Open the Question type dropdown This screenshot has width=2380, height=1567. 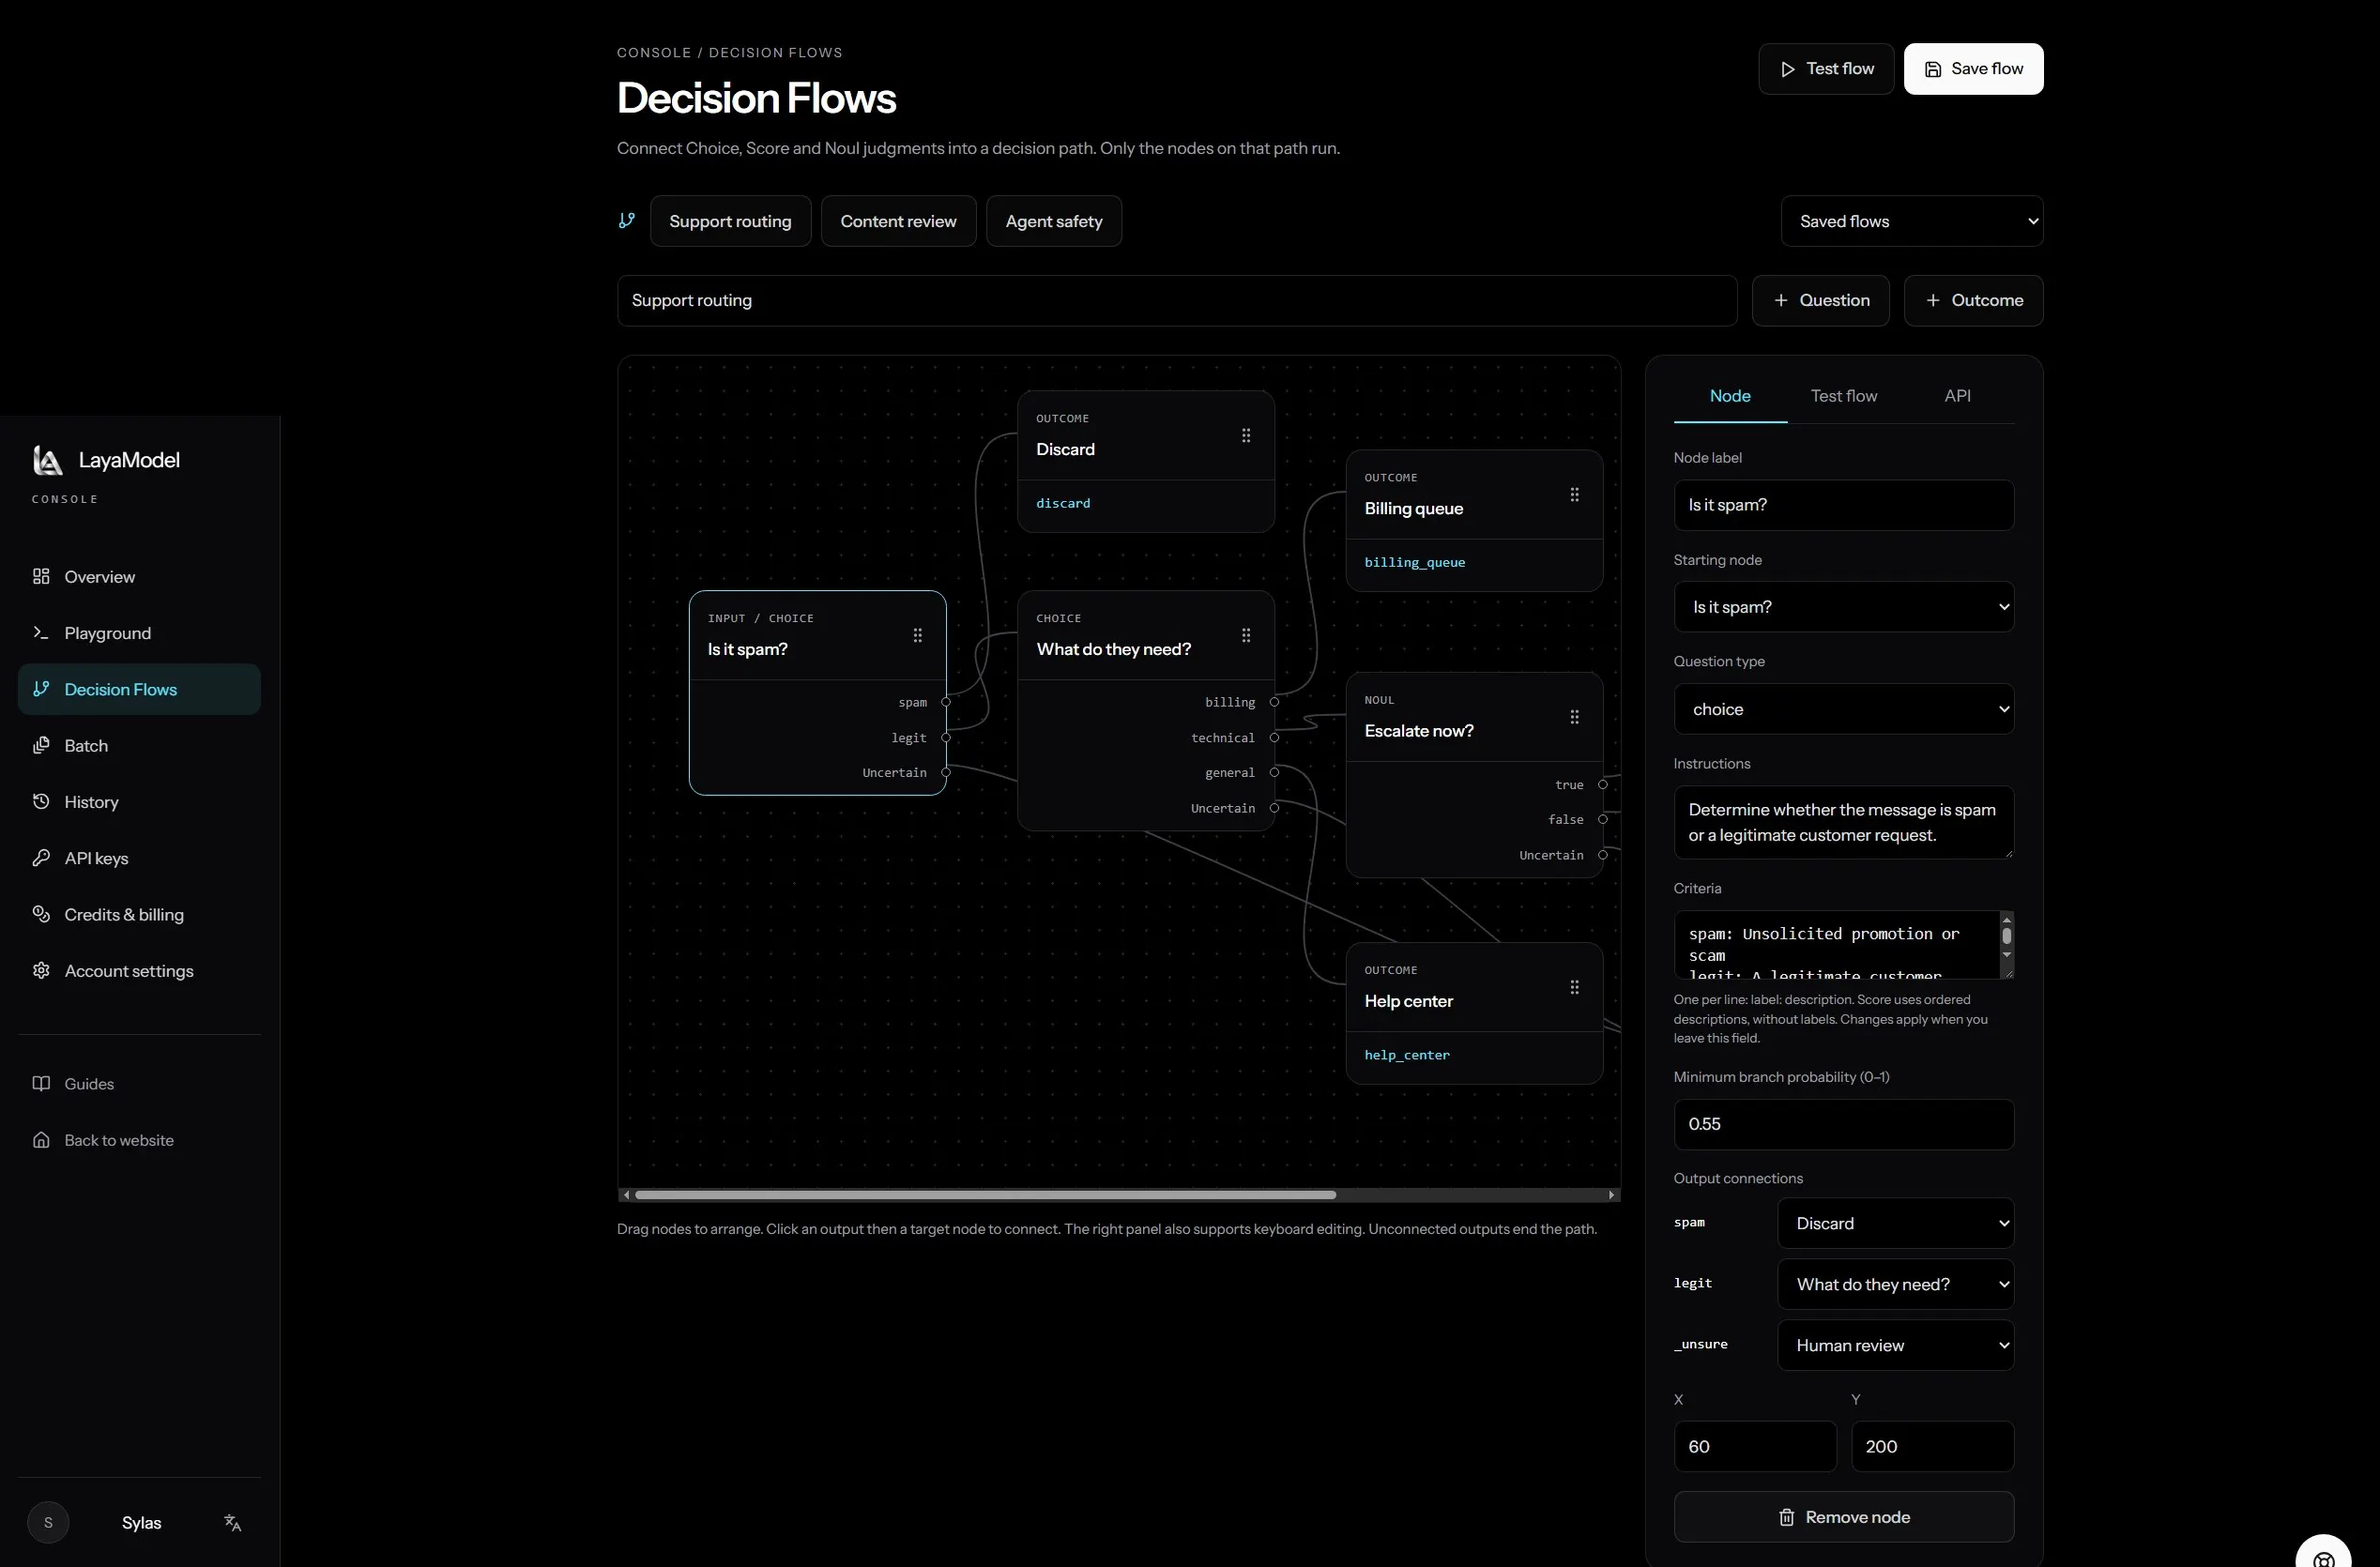[1843, 709]
